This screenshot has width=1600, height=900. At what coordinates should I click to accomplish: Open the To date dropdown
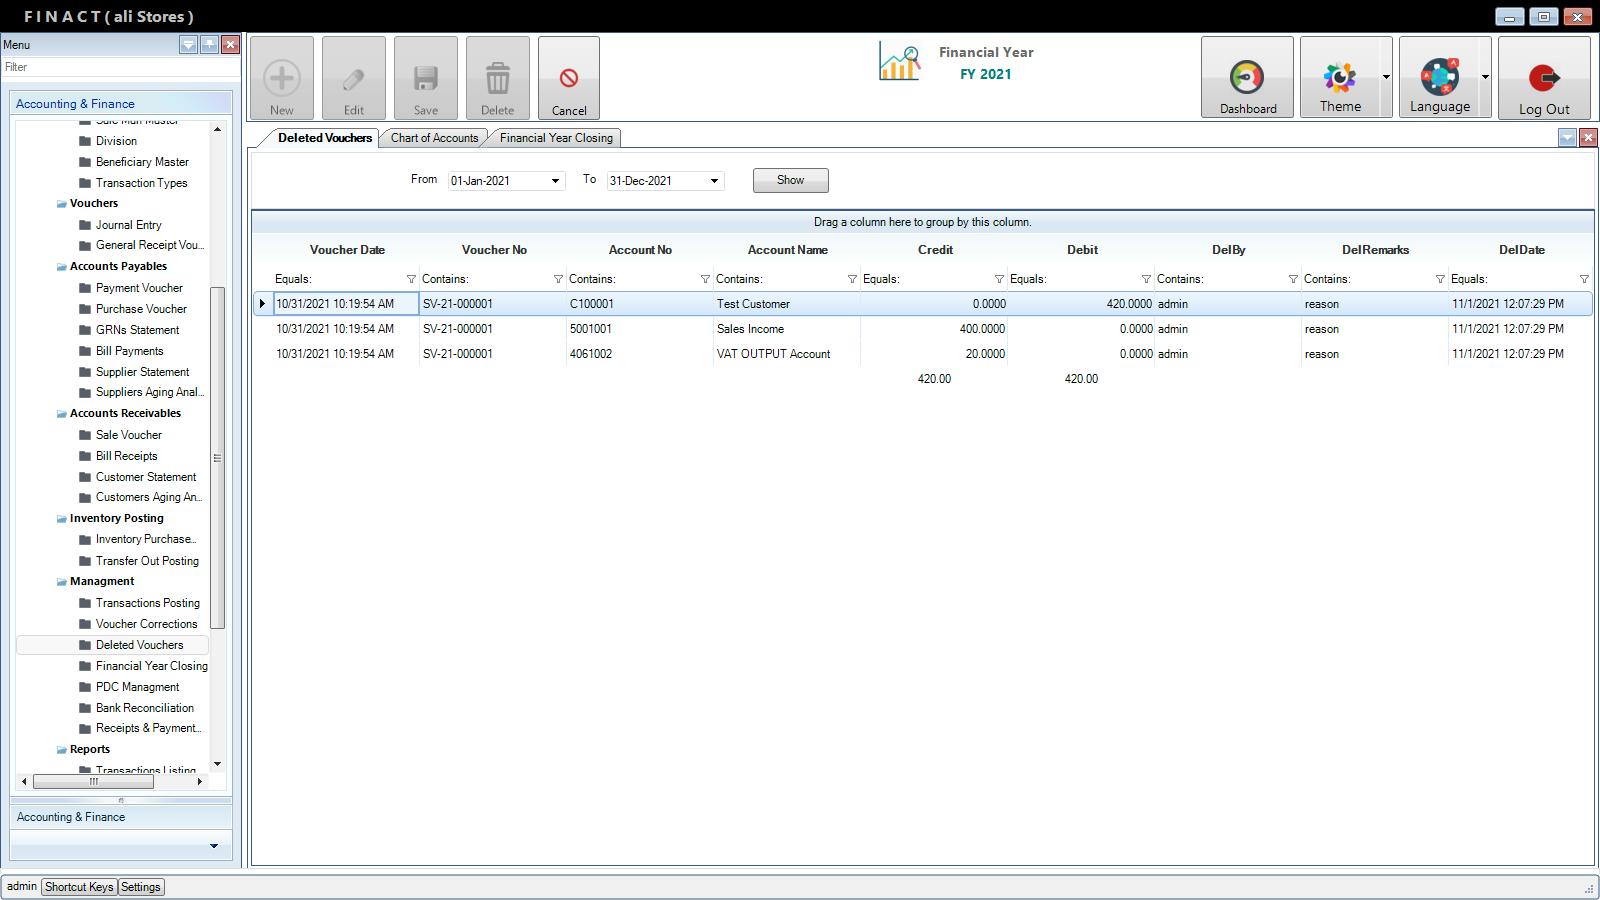(714, 181)
